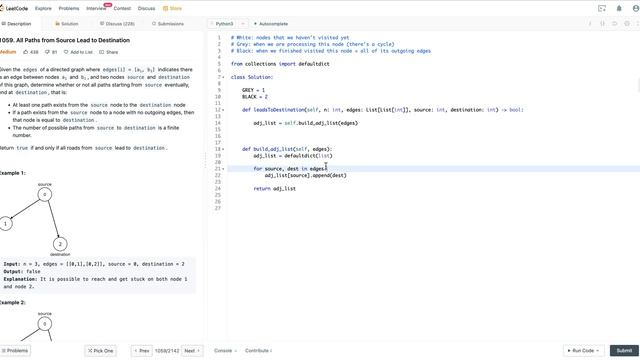Open the Contribute link

pyautogui.click(x=258, y=351)
